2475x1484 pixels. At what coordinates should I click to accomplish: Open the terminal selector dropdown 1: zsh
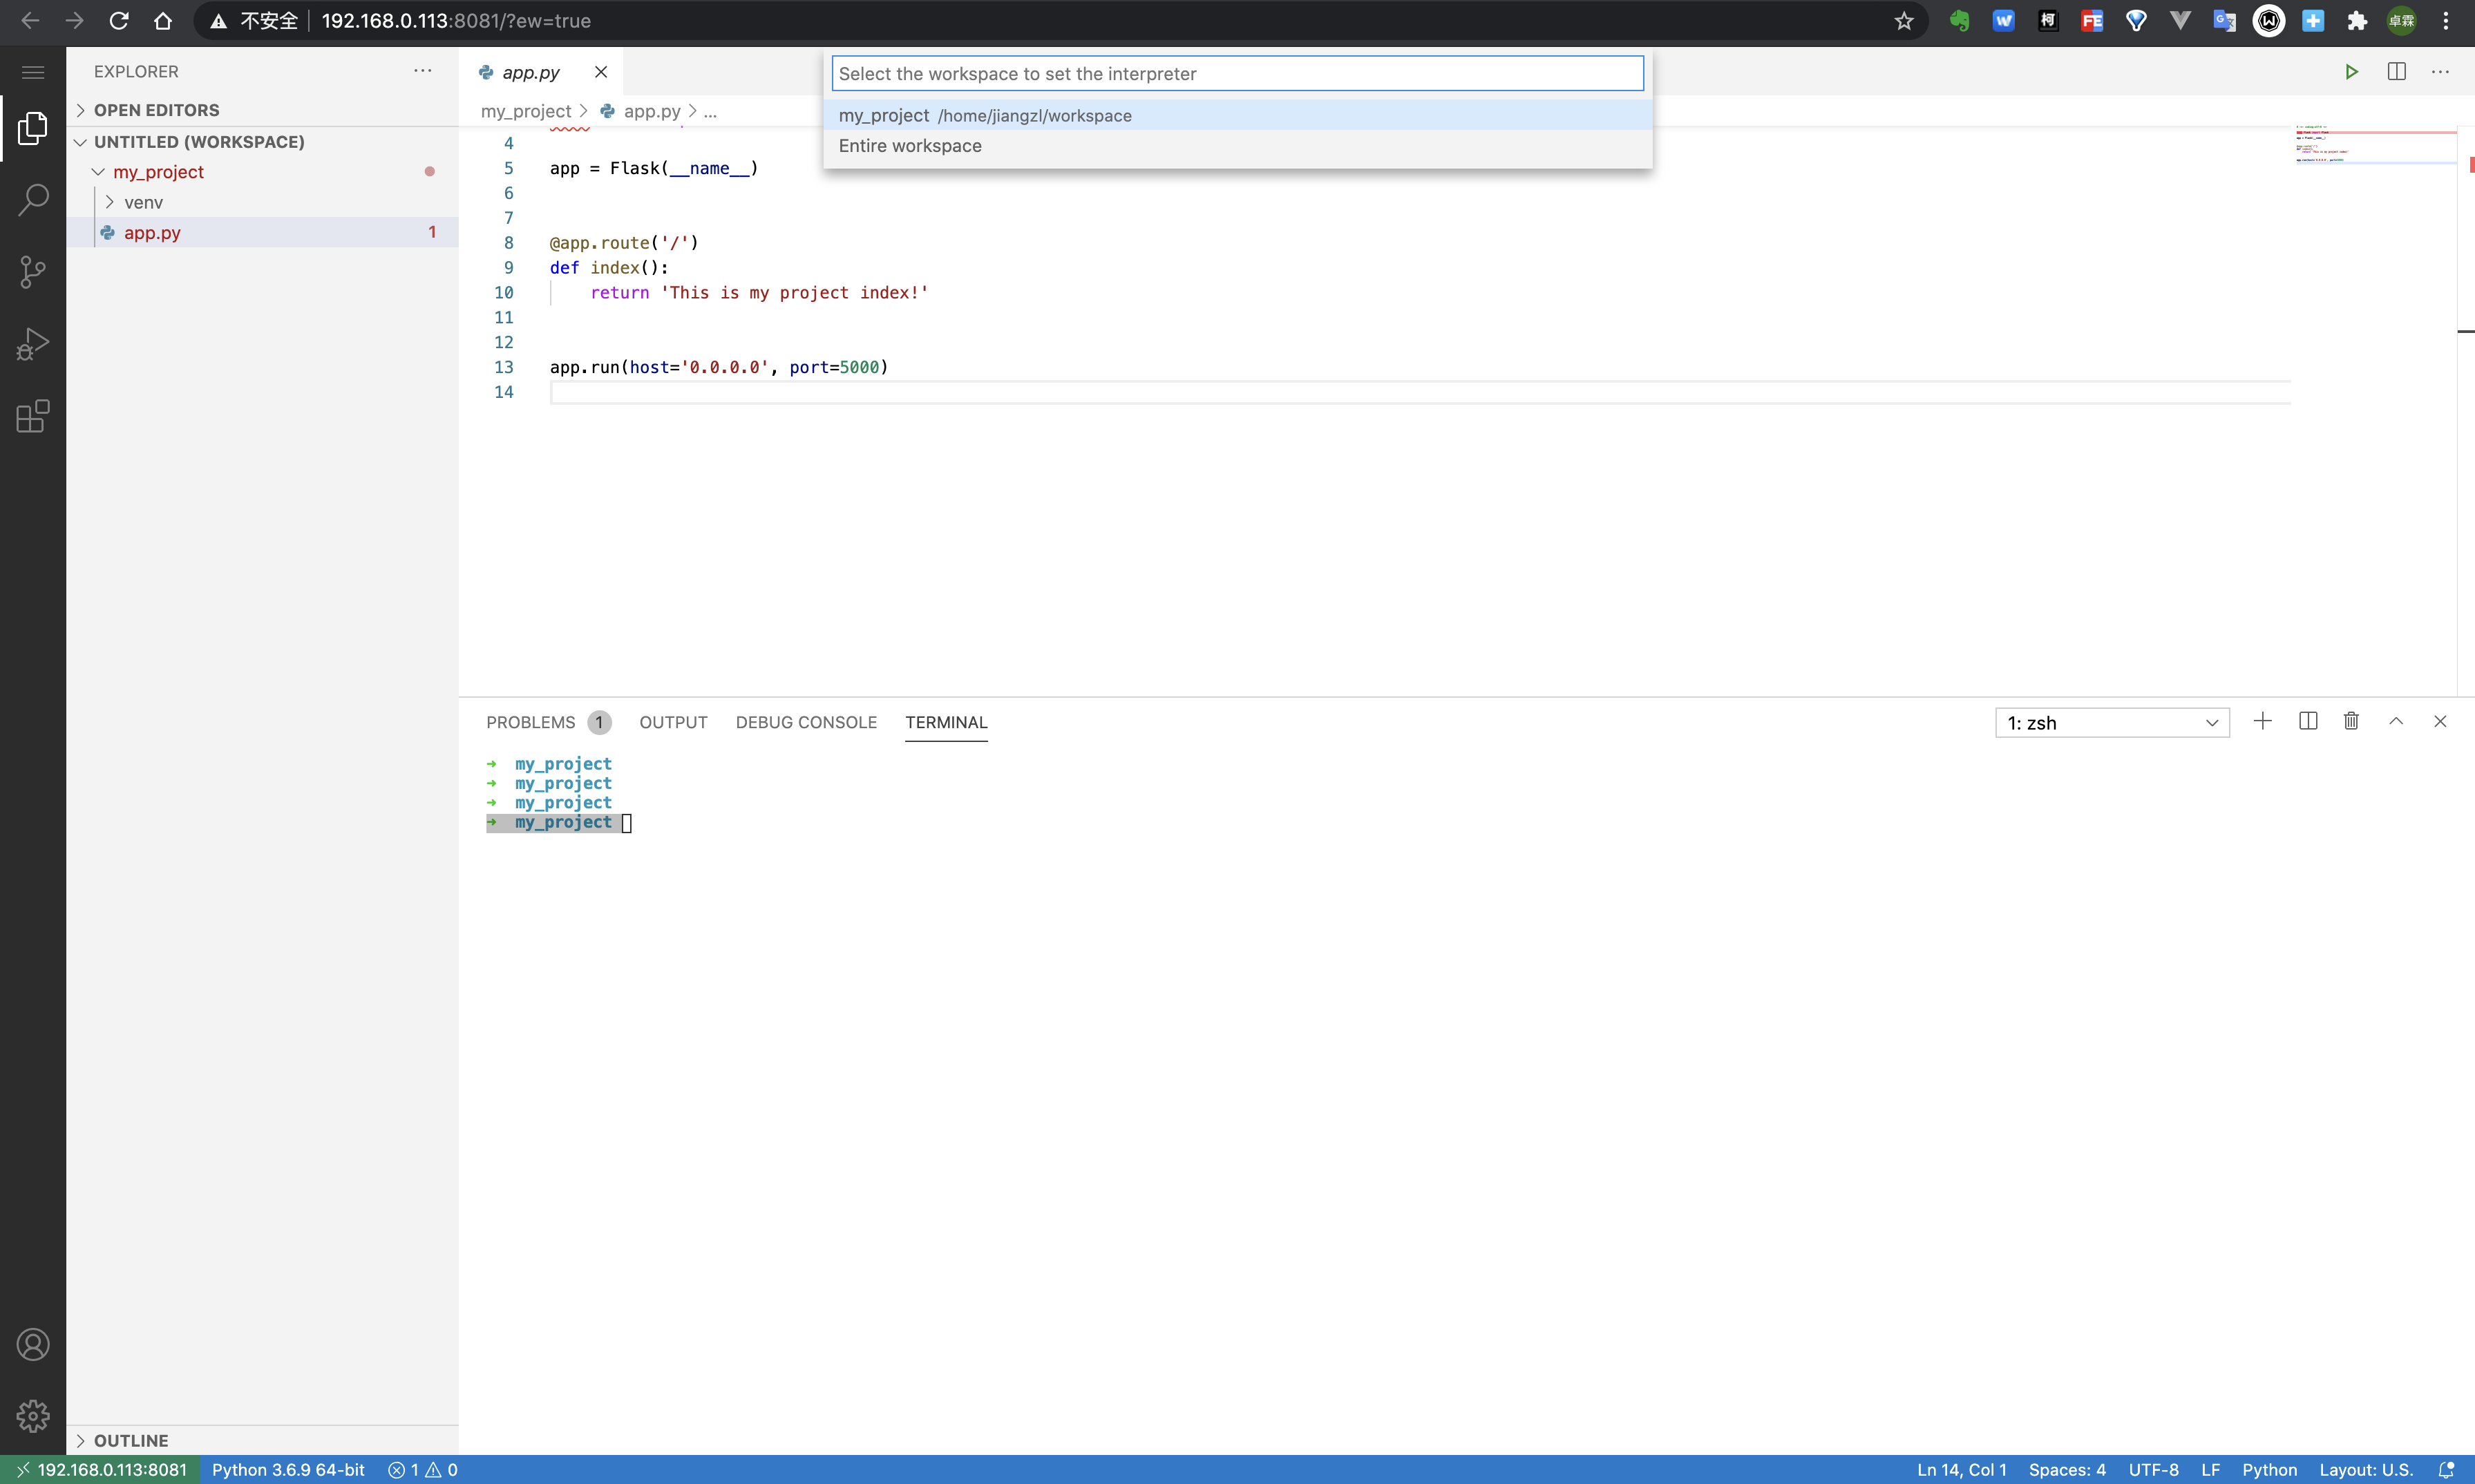tap(2112, 723)
